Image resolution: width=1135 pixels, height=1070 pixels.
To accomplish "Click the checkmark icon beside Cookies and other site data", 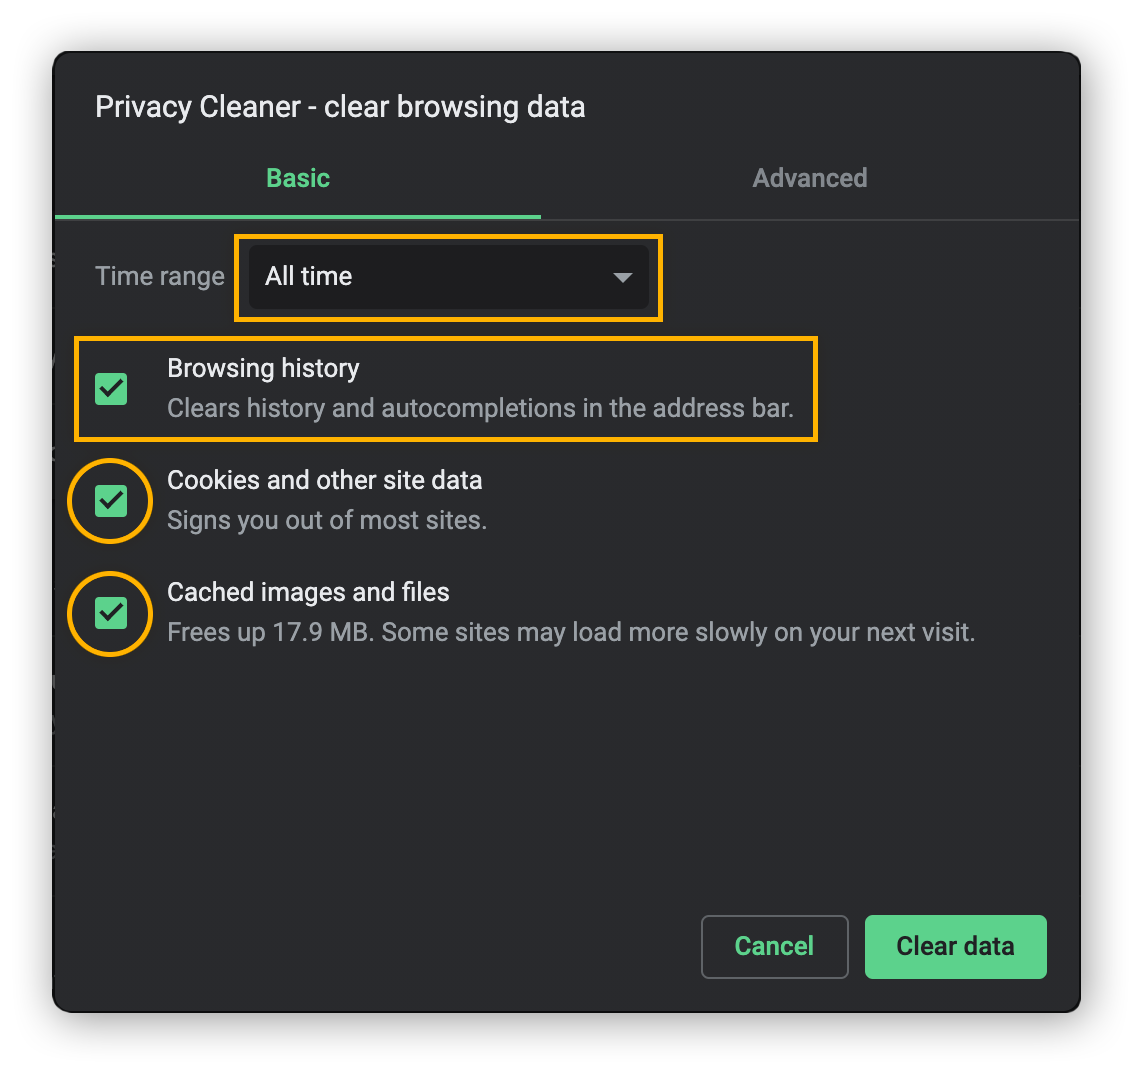I will [110, 501].
